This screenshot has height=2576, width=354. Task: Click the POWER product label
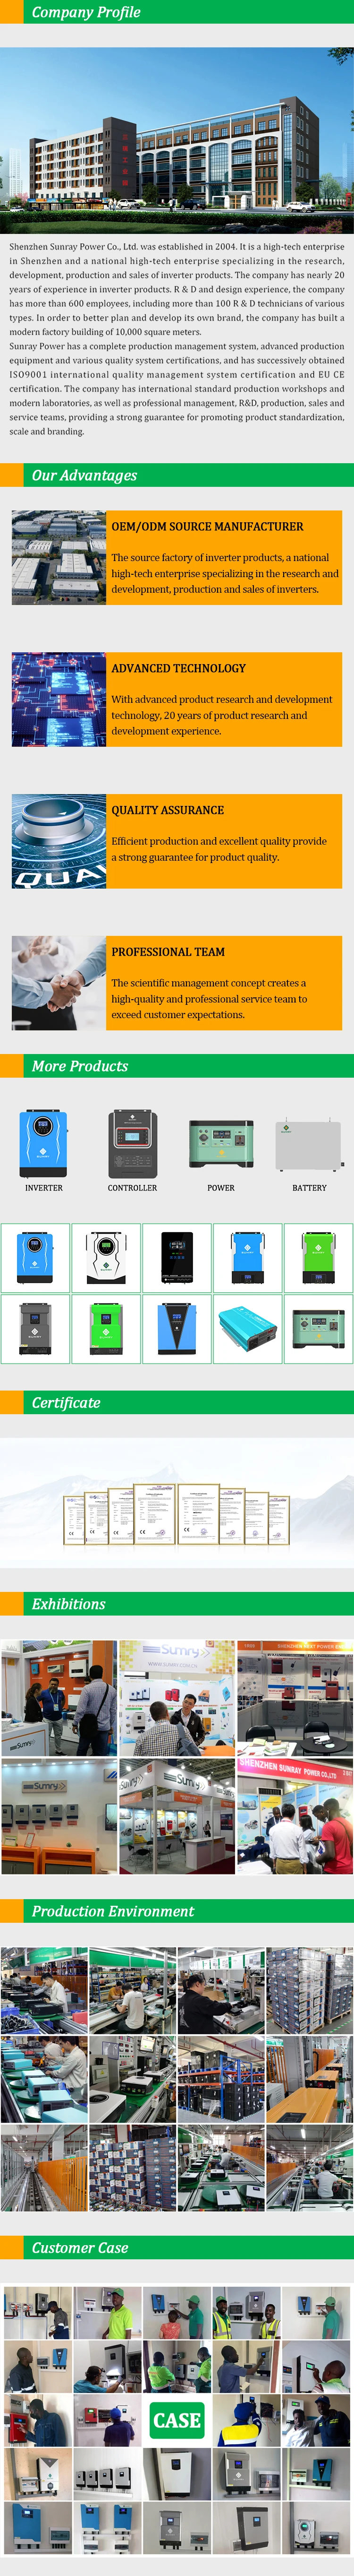[x=221, y=1188]
